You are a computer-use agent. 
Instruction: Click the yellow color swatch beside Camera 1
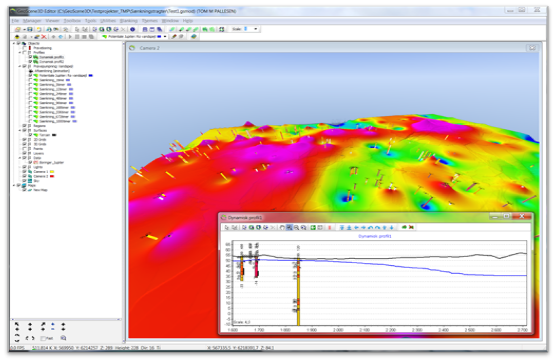(52, 172)
